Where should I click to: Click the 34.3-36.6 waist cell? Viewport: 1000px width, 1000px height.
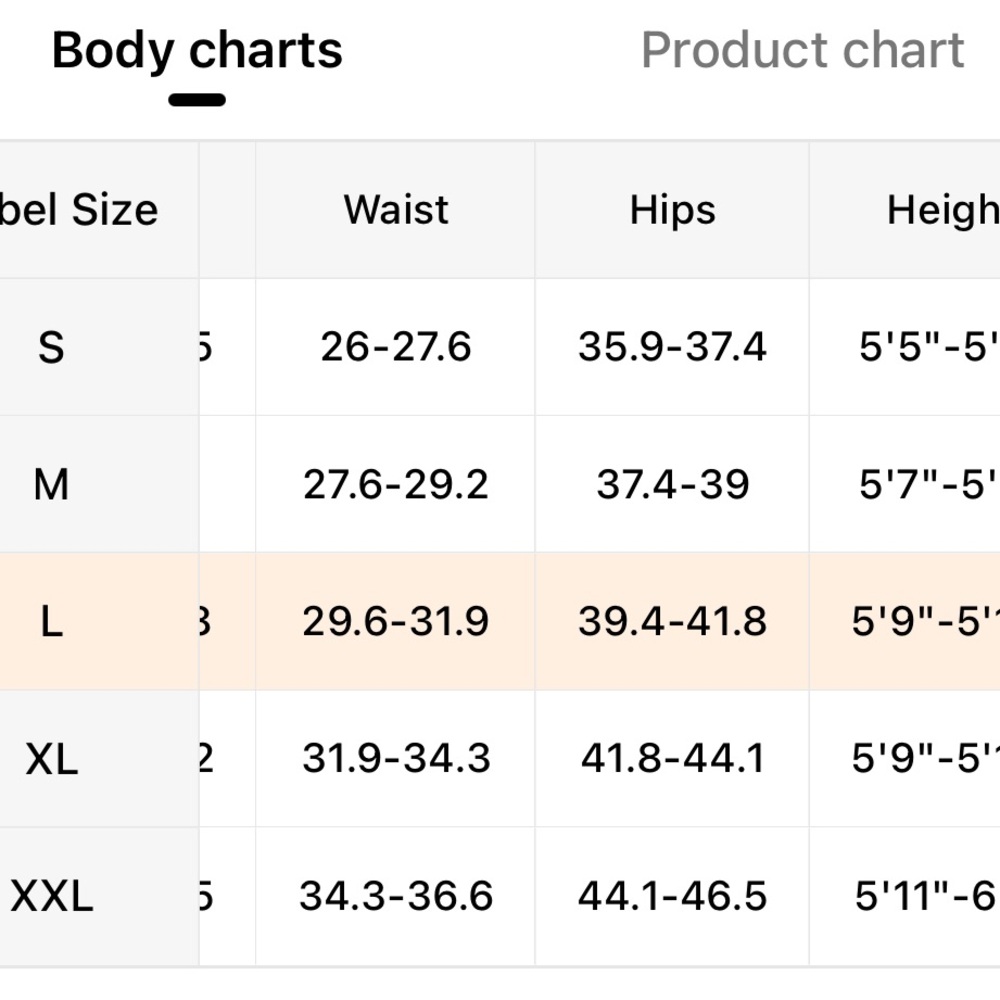click(395, 896)
